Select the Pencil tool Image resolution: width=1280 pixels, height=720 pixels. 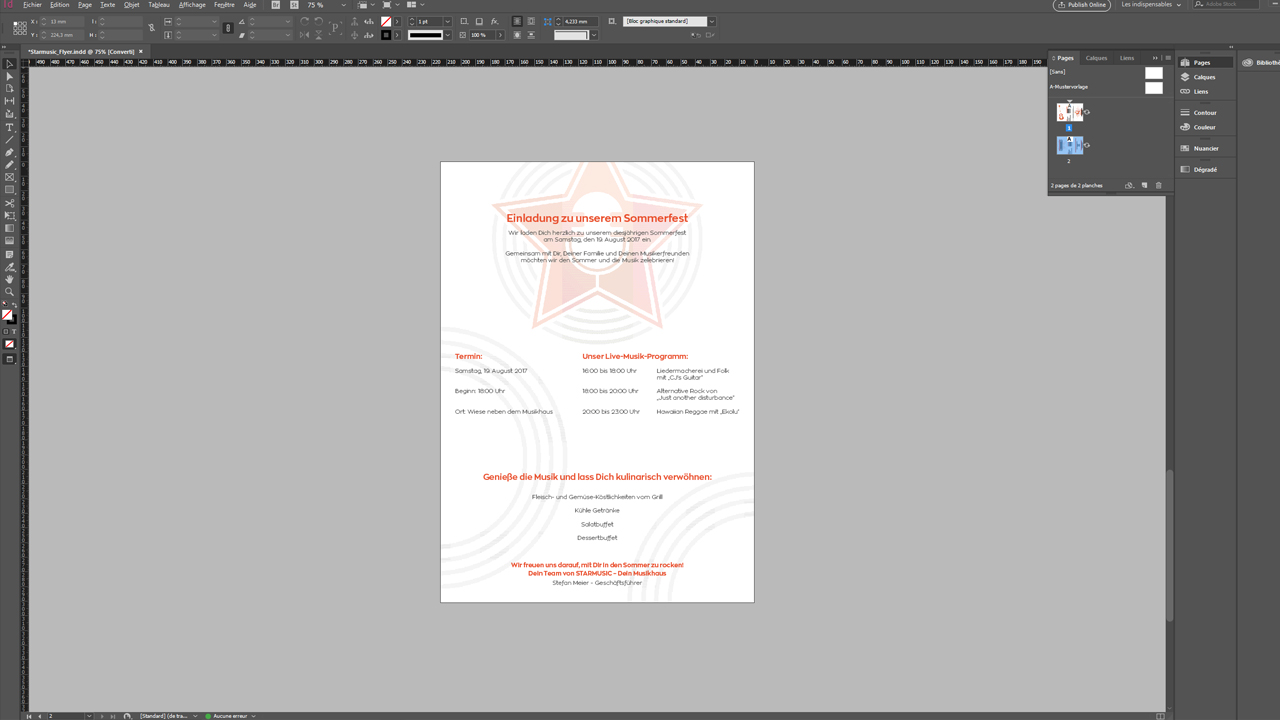coord(10,163)
